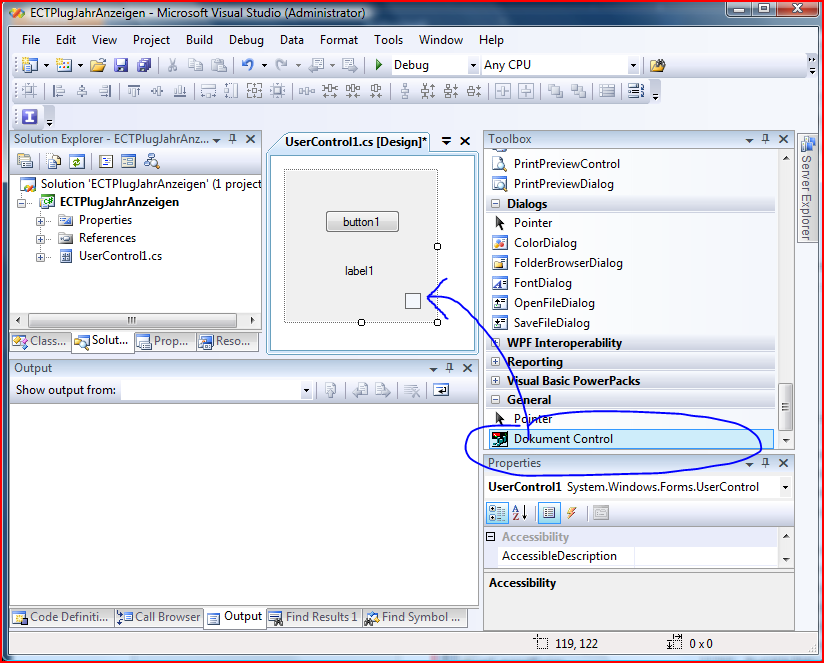
Task: Open the Build menu
Action: point(199,40)
